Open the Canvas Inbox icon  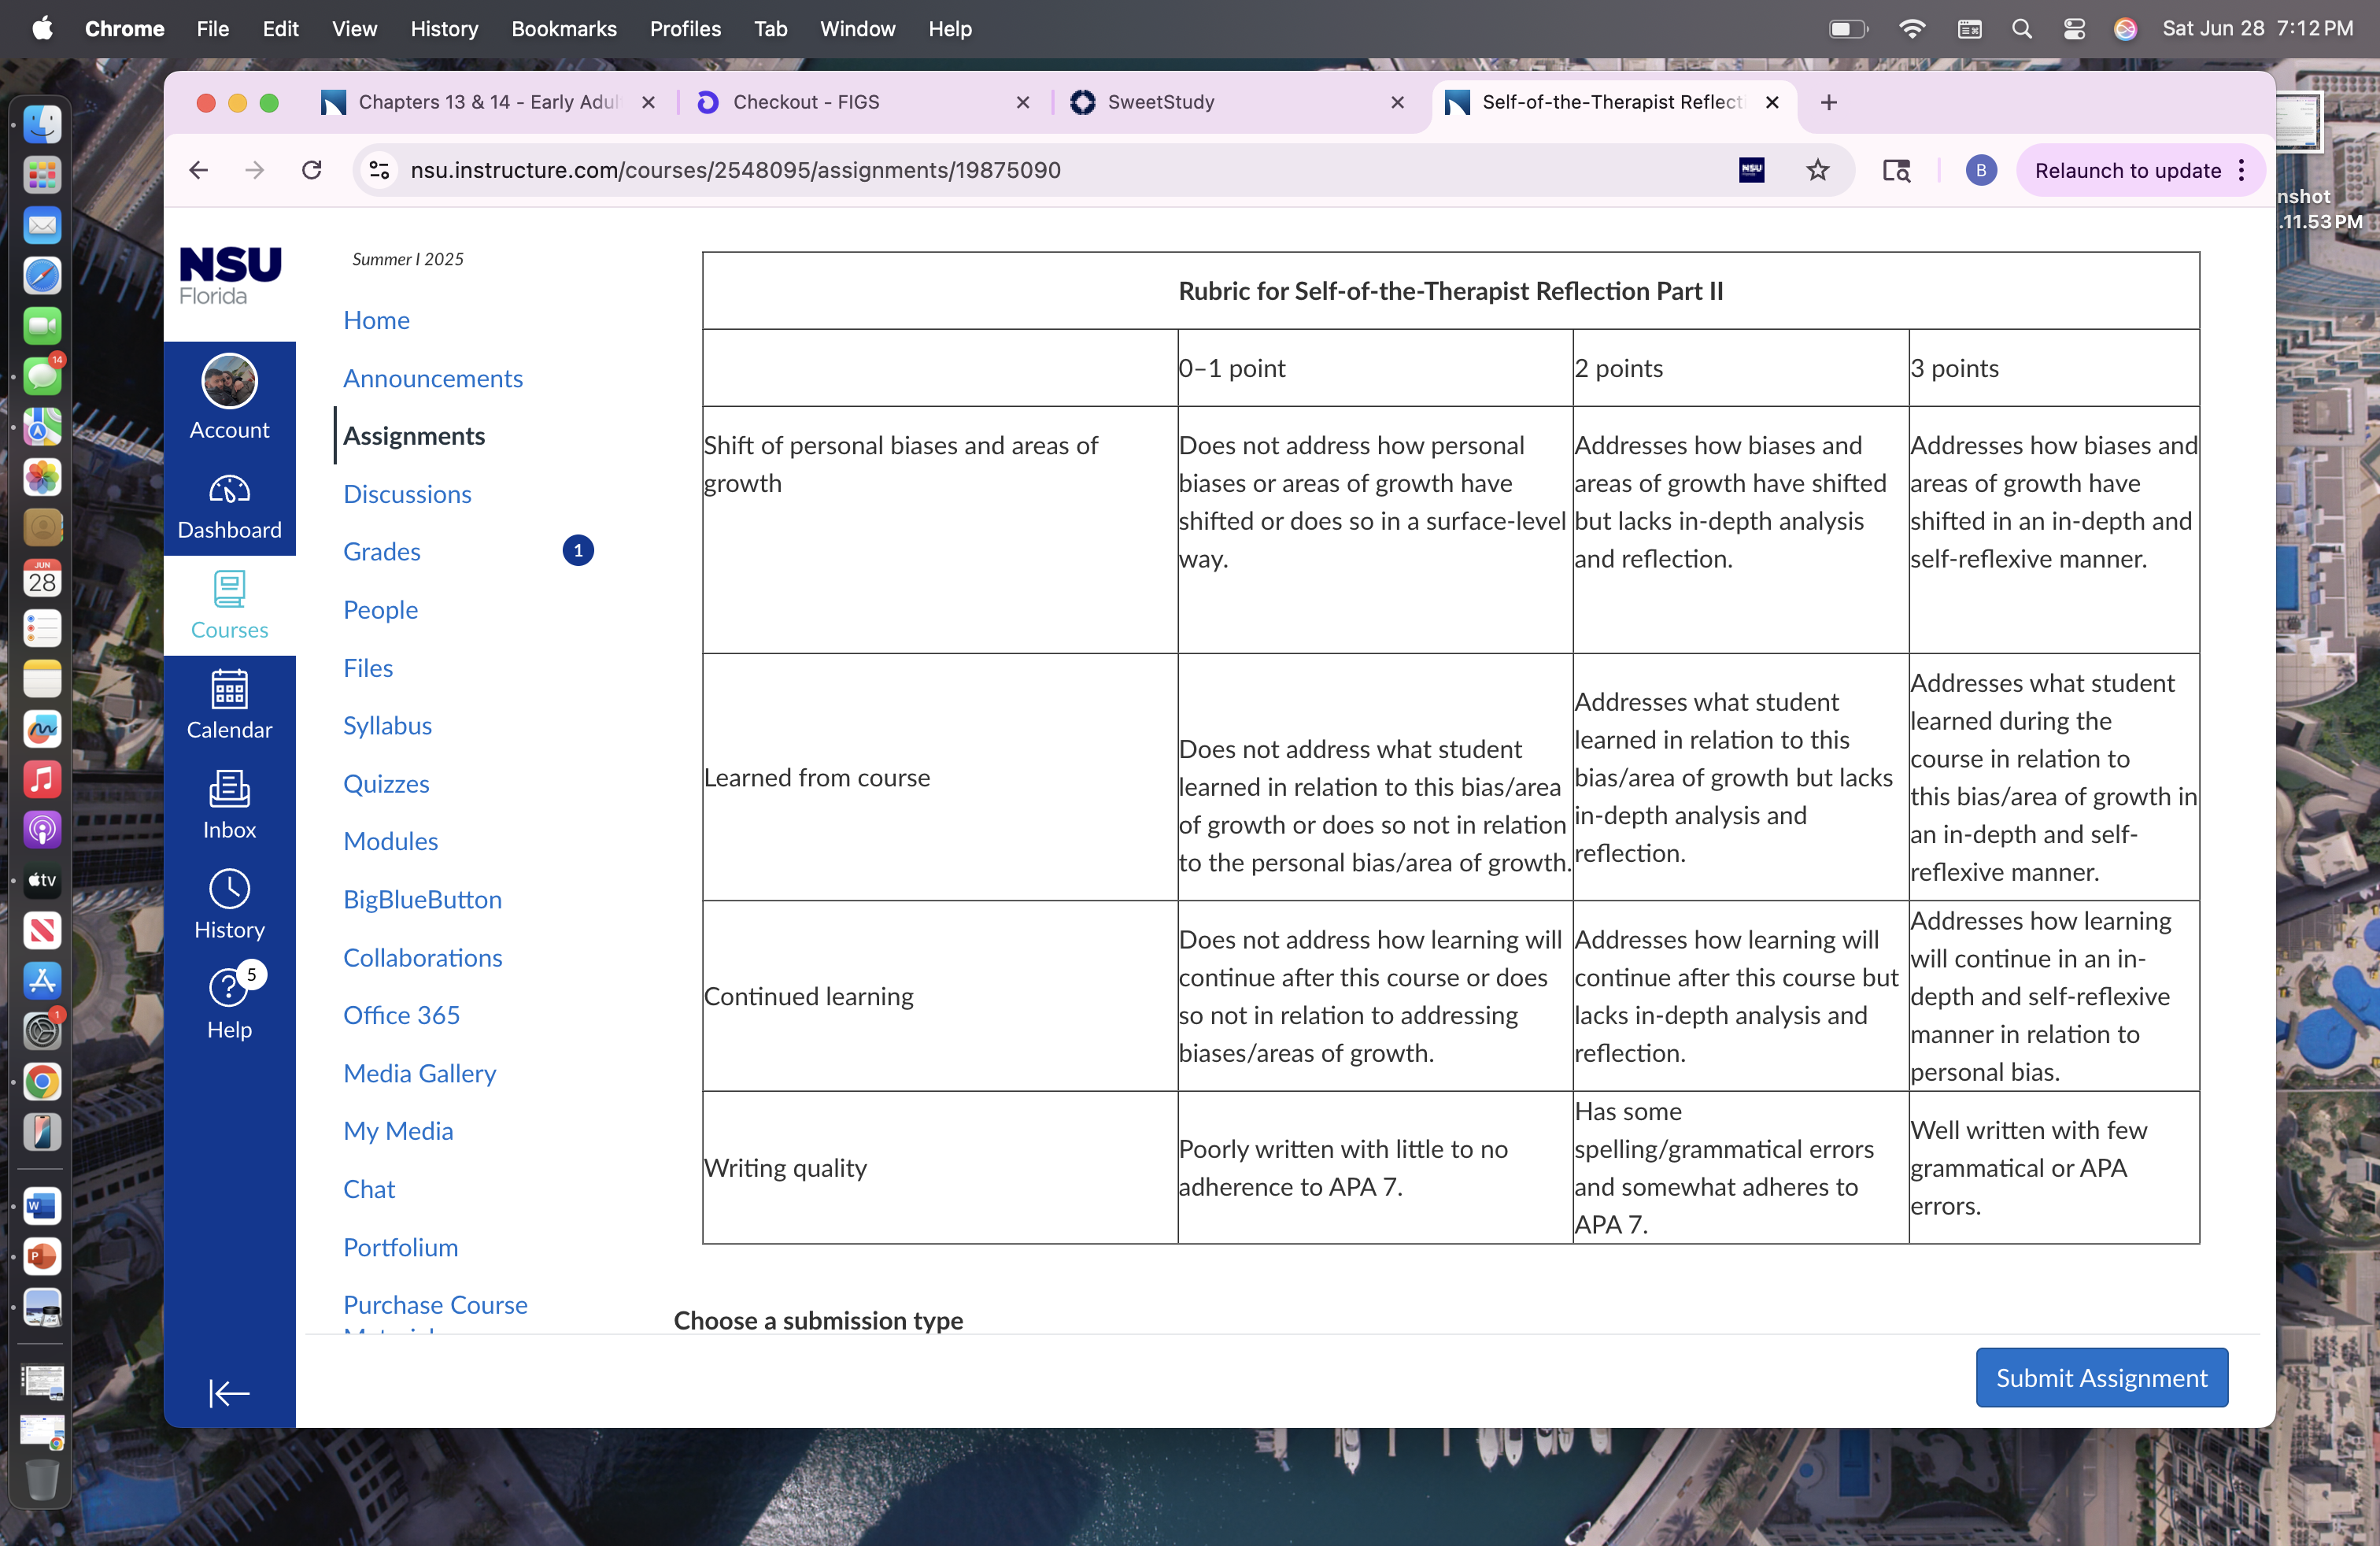pos(229,789)
